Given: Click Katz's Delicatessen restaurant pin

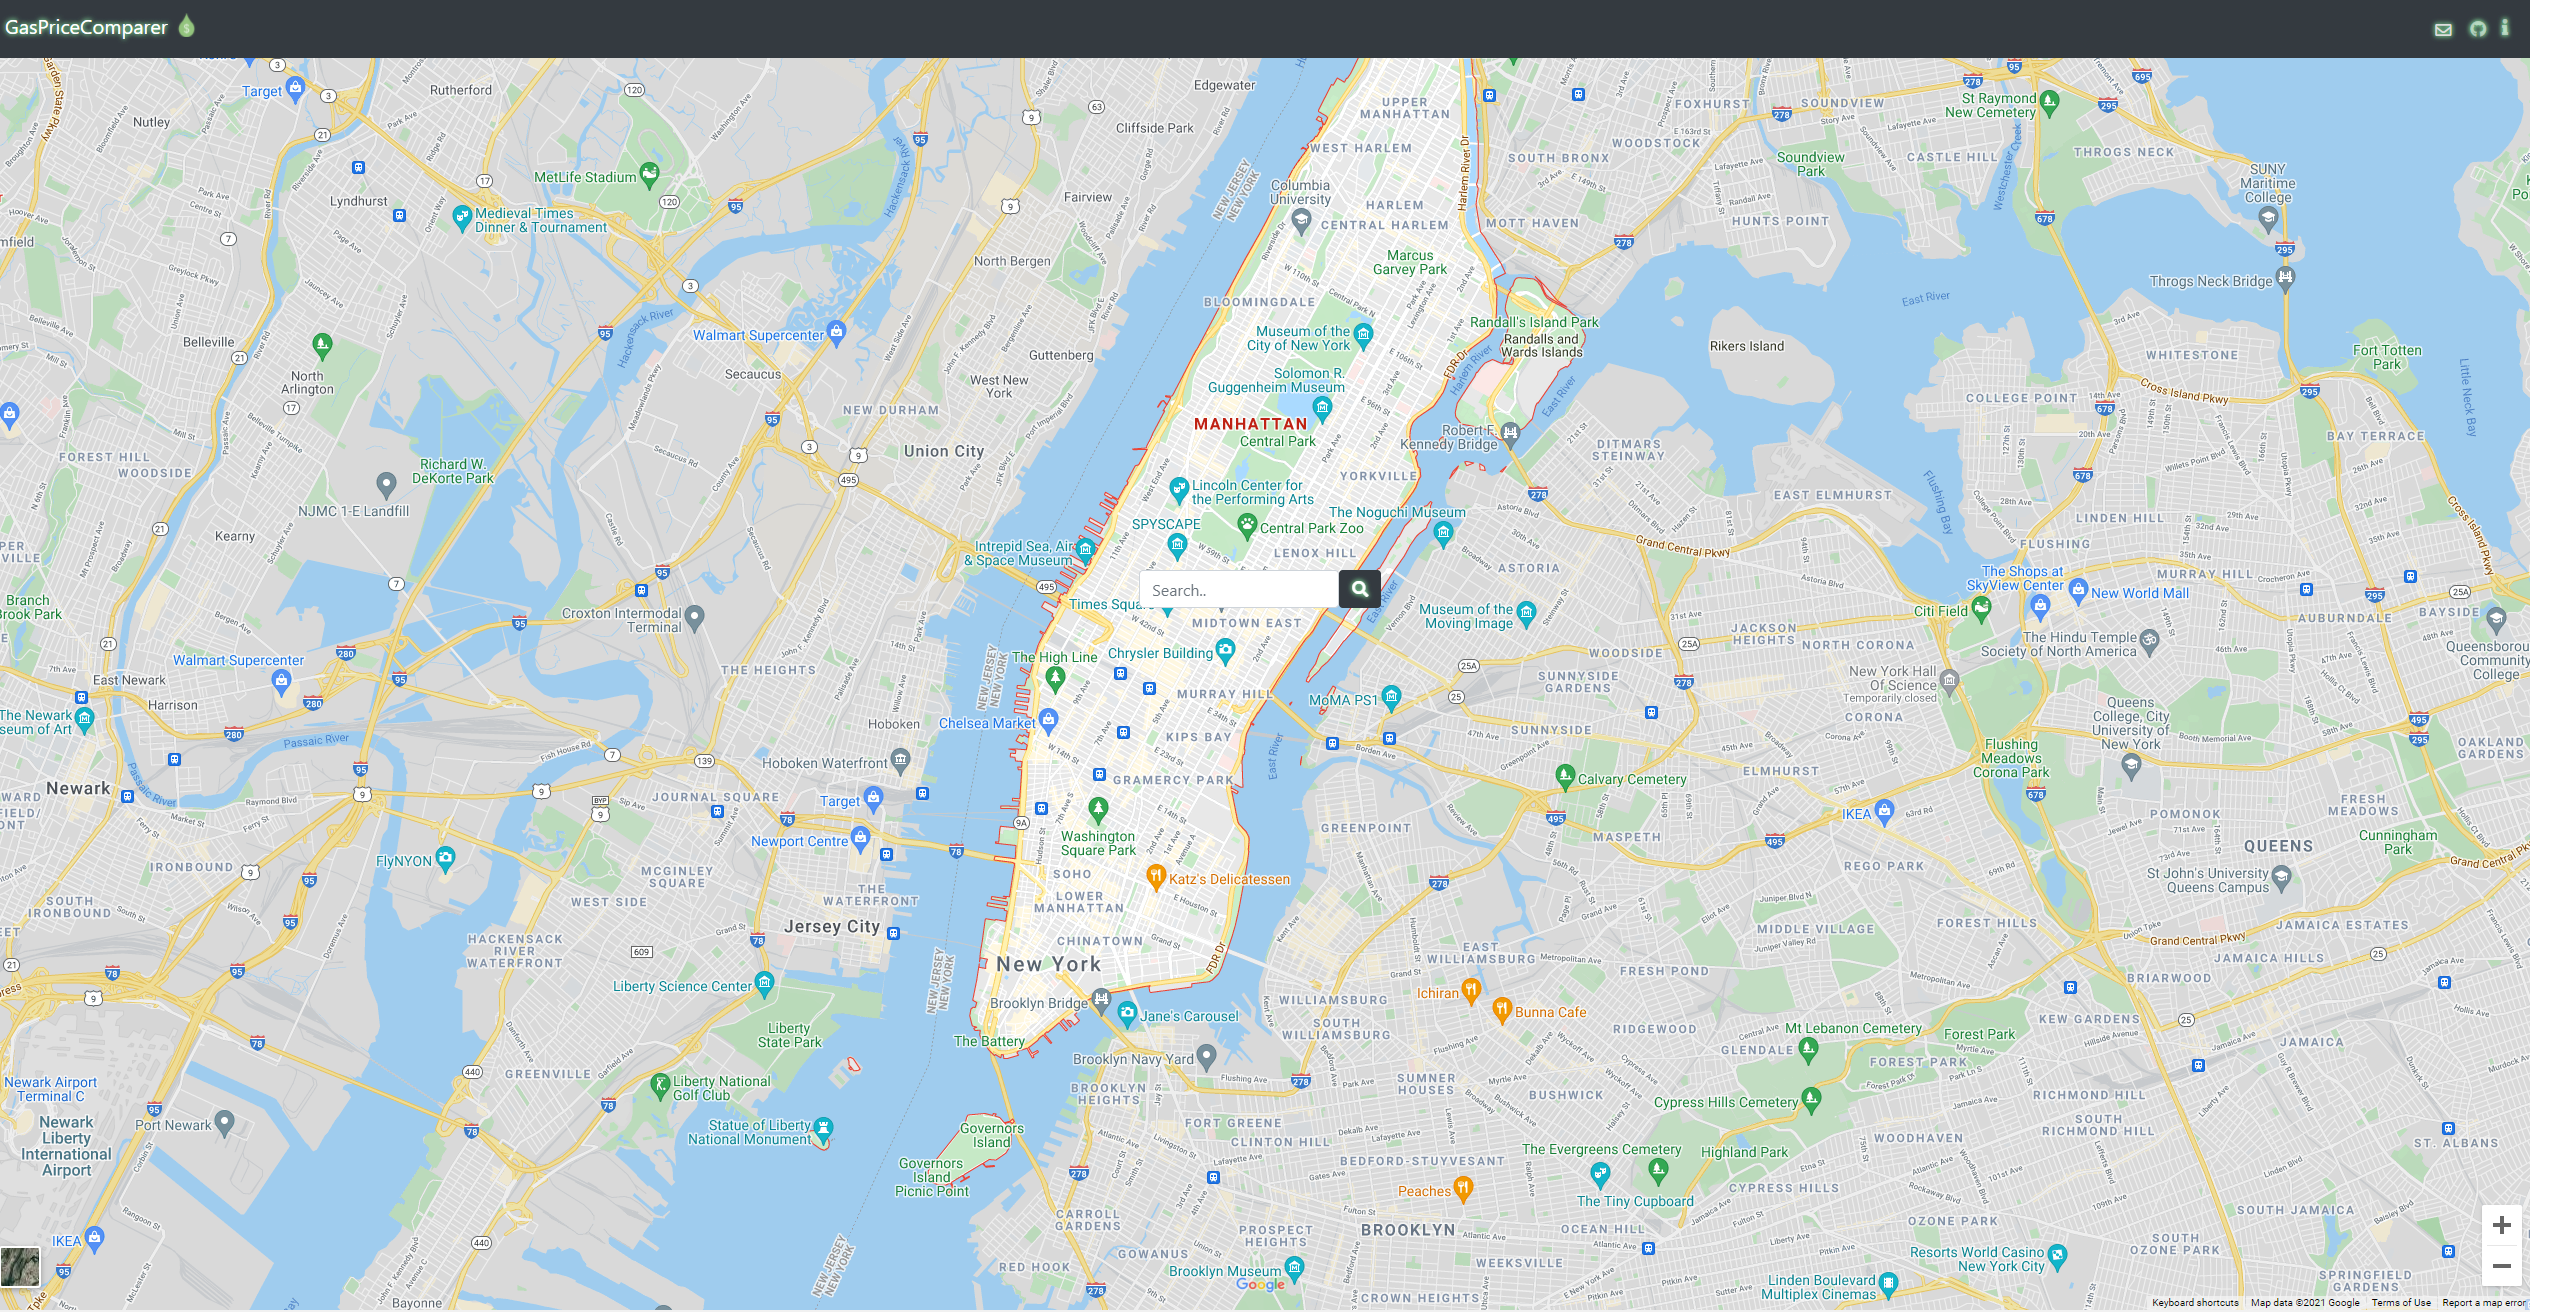Looking at the screenshot, I should tap(1155, 876).
